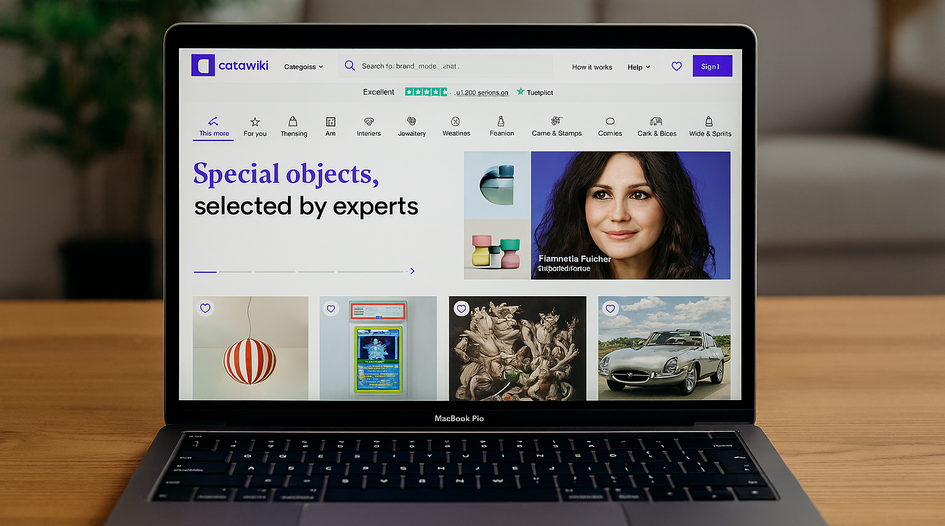Open the Help dropdown menu
Viewport: 945px width, 526px height.
tap(638, 67)
